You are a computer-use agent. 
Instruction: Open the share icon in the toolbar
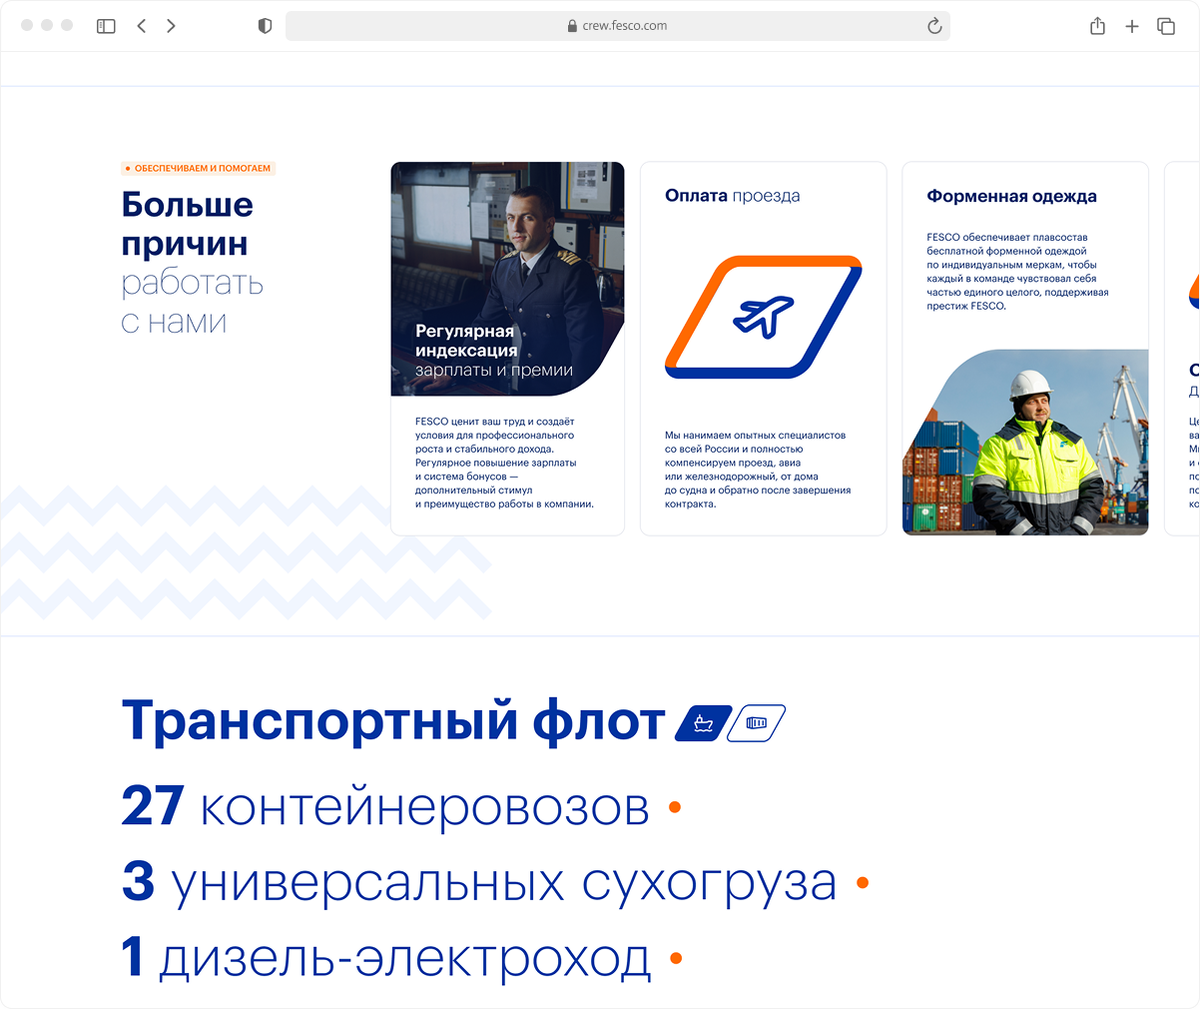(1097, 26)
